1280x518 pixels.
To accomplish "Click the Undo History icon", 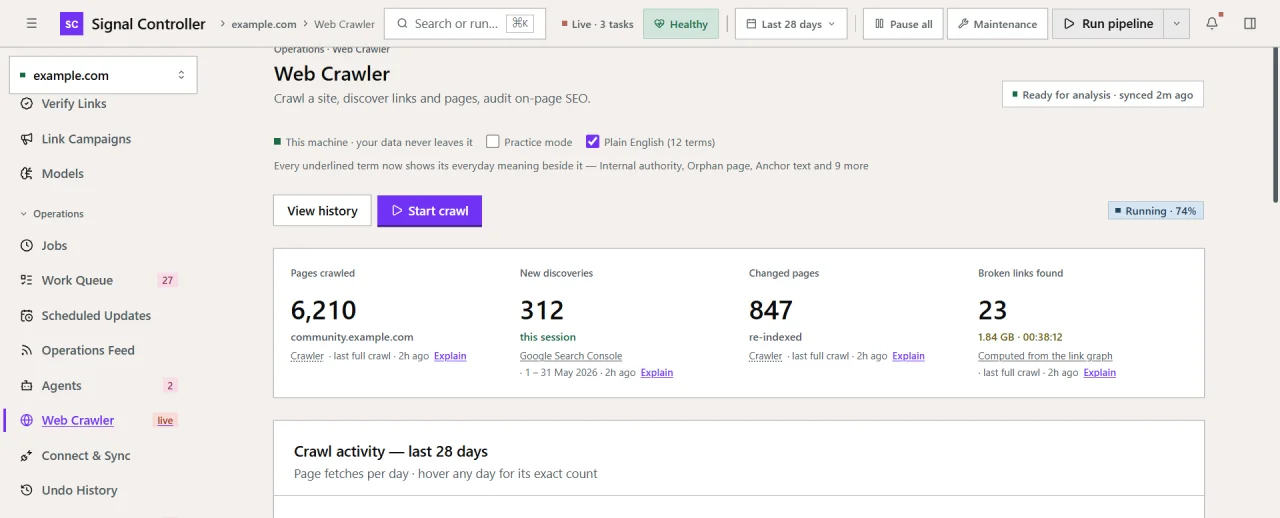I will (27, 491).
